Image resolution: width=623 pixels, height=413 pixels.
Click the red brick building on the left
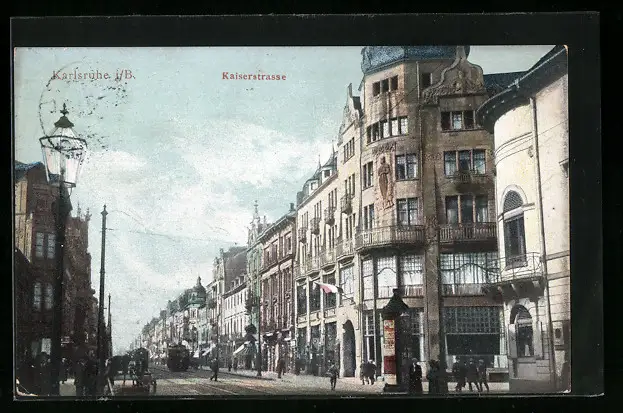(x=40, y=260)
